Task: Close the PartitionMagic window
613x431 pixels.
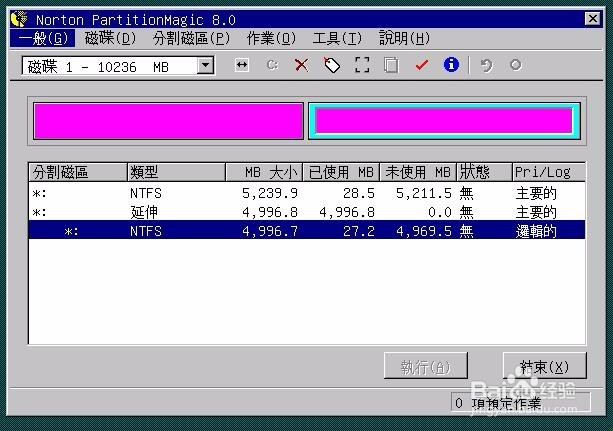Action: pos(593,18)
